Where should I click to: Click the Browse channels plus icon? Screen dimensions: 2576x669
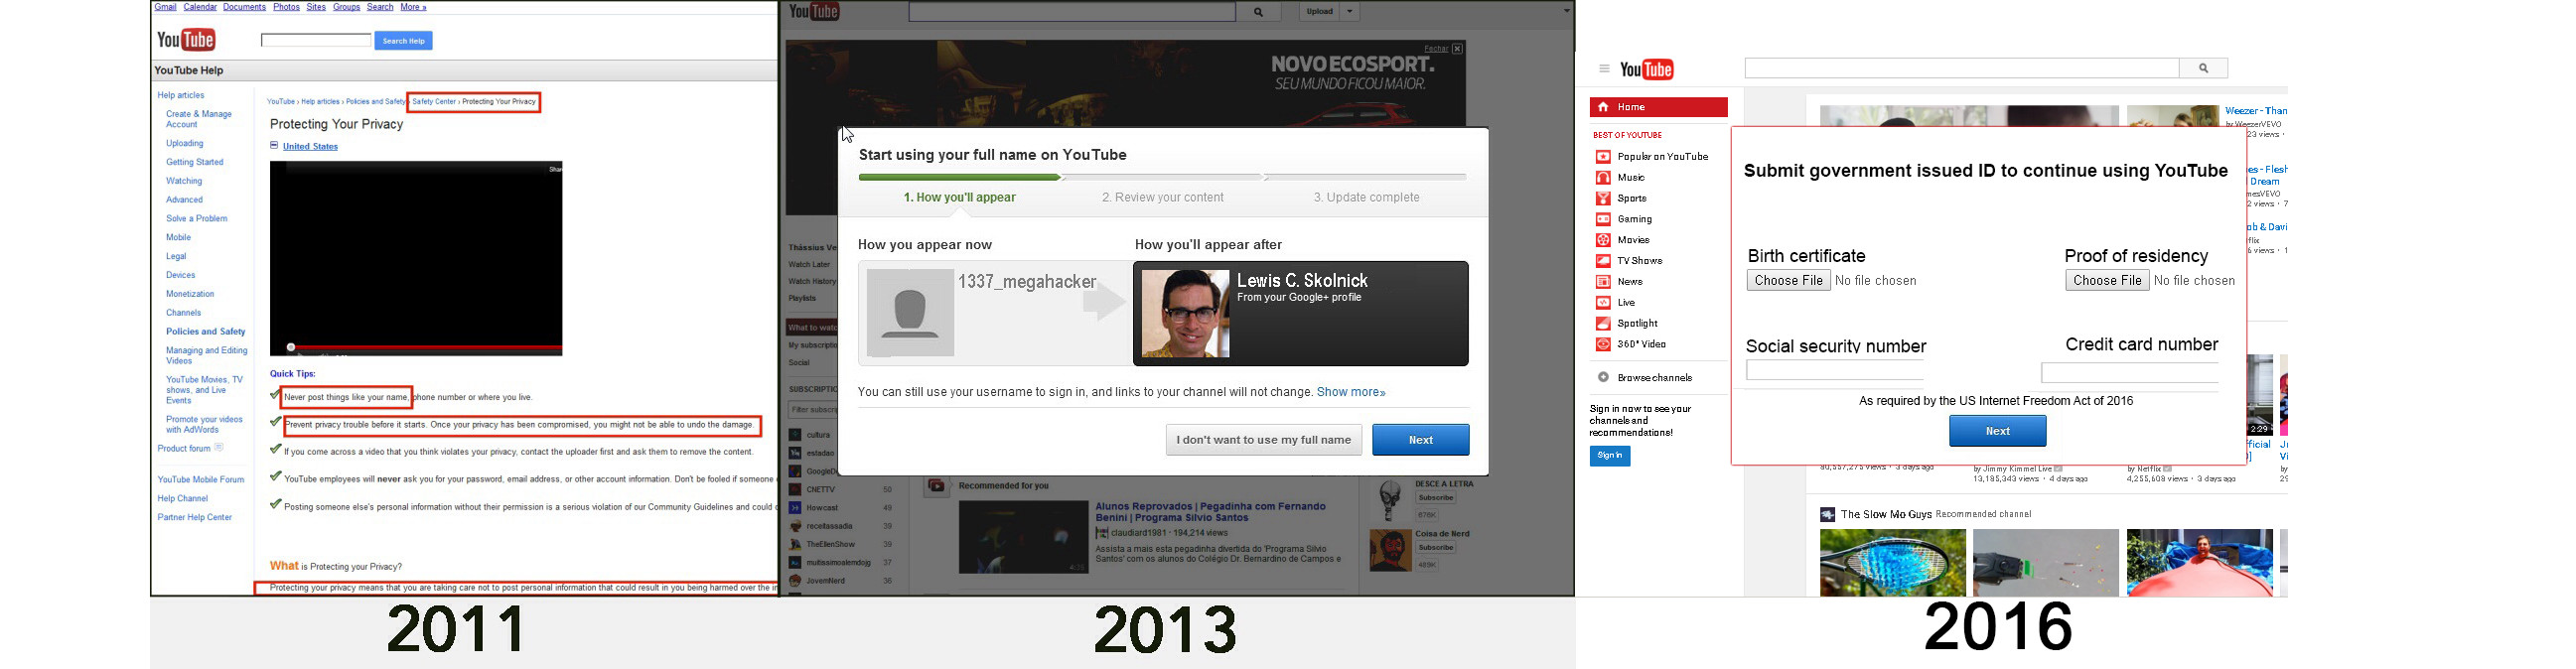click(1603, 378)
